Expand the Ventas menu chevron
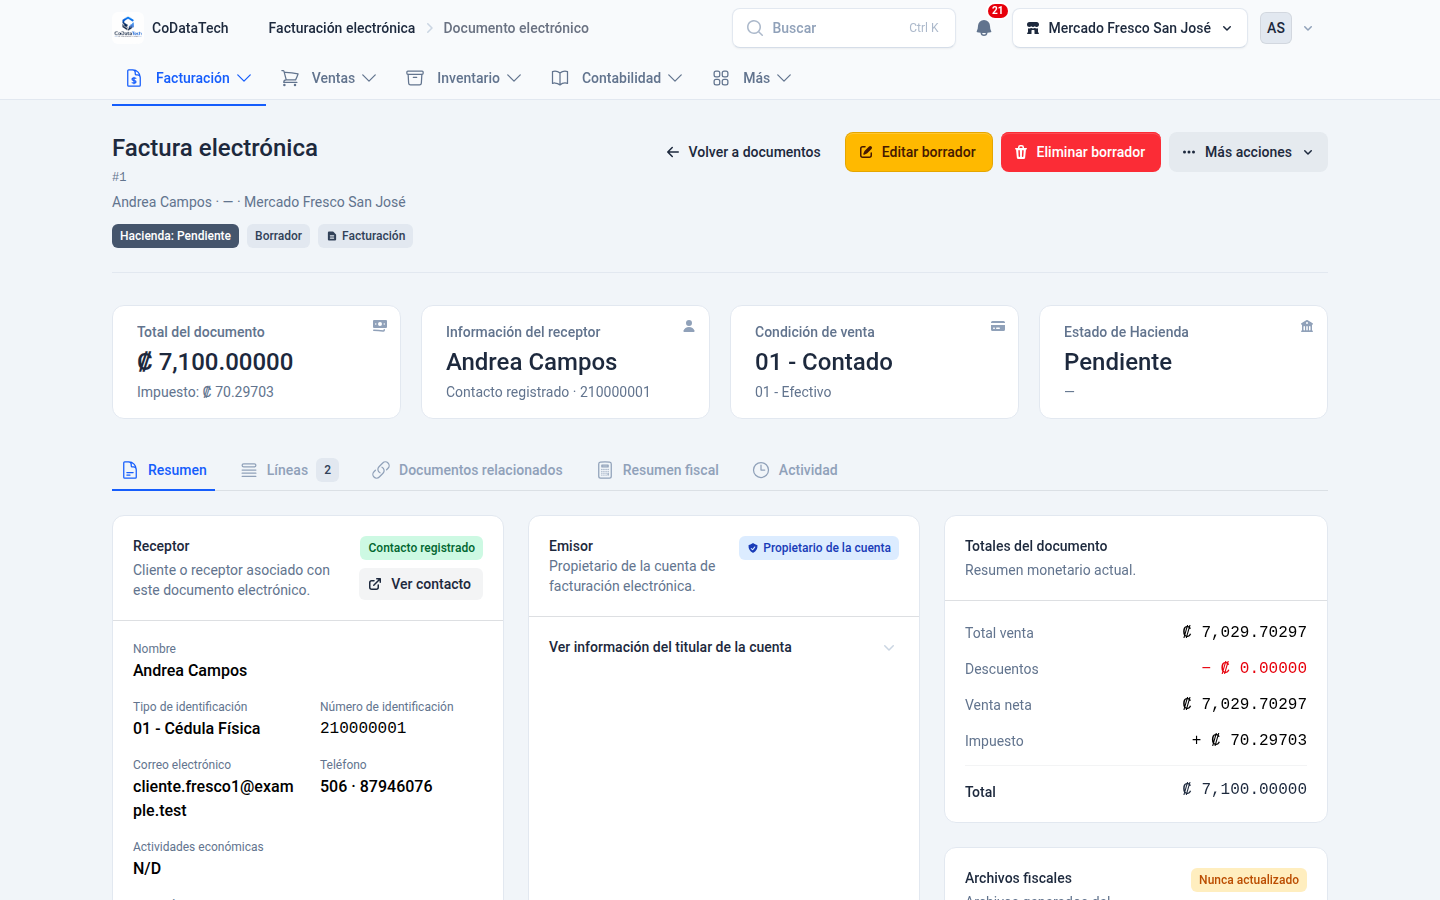1440x900 pixels. [369, 78]
